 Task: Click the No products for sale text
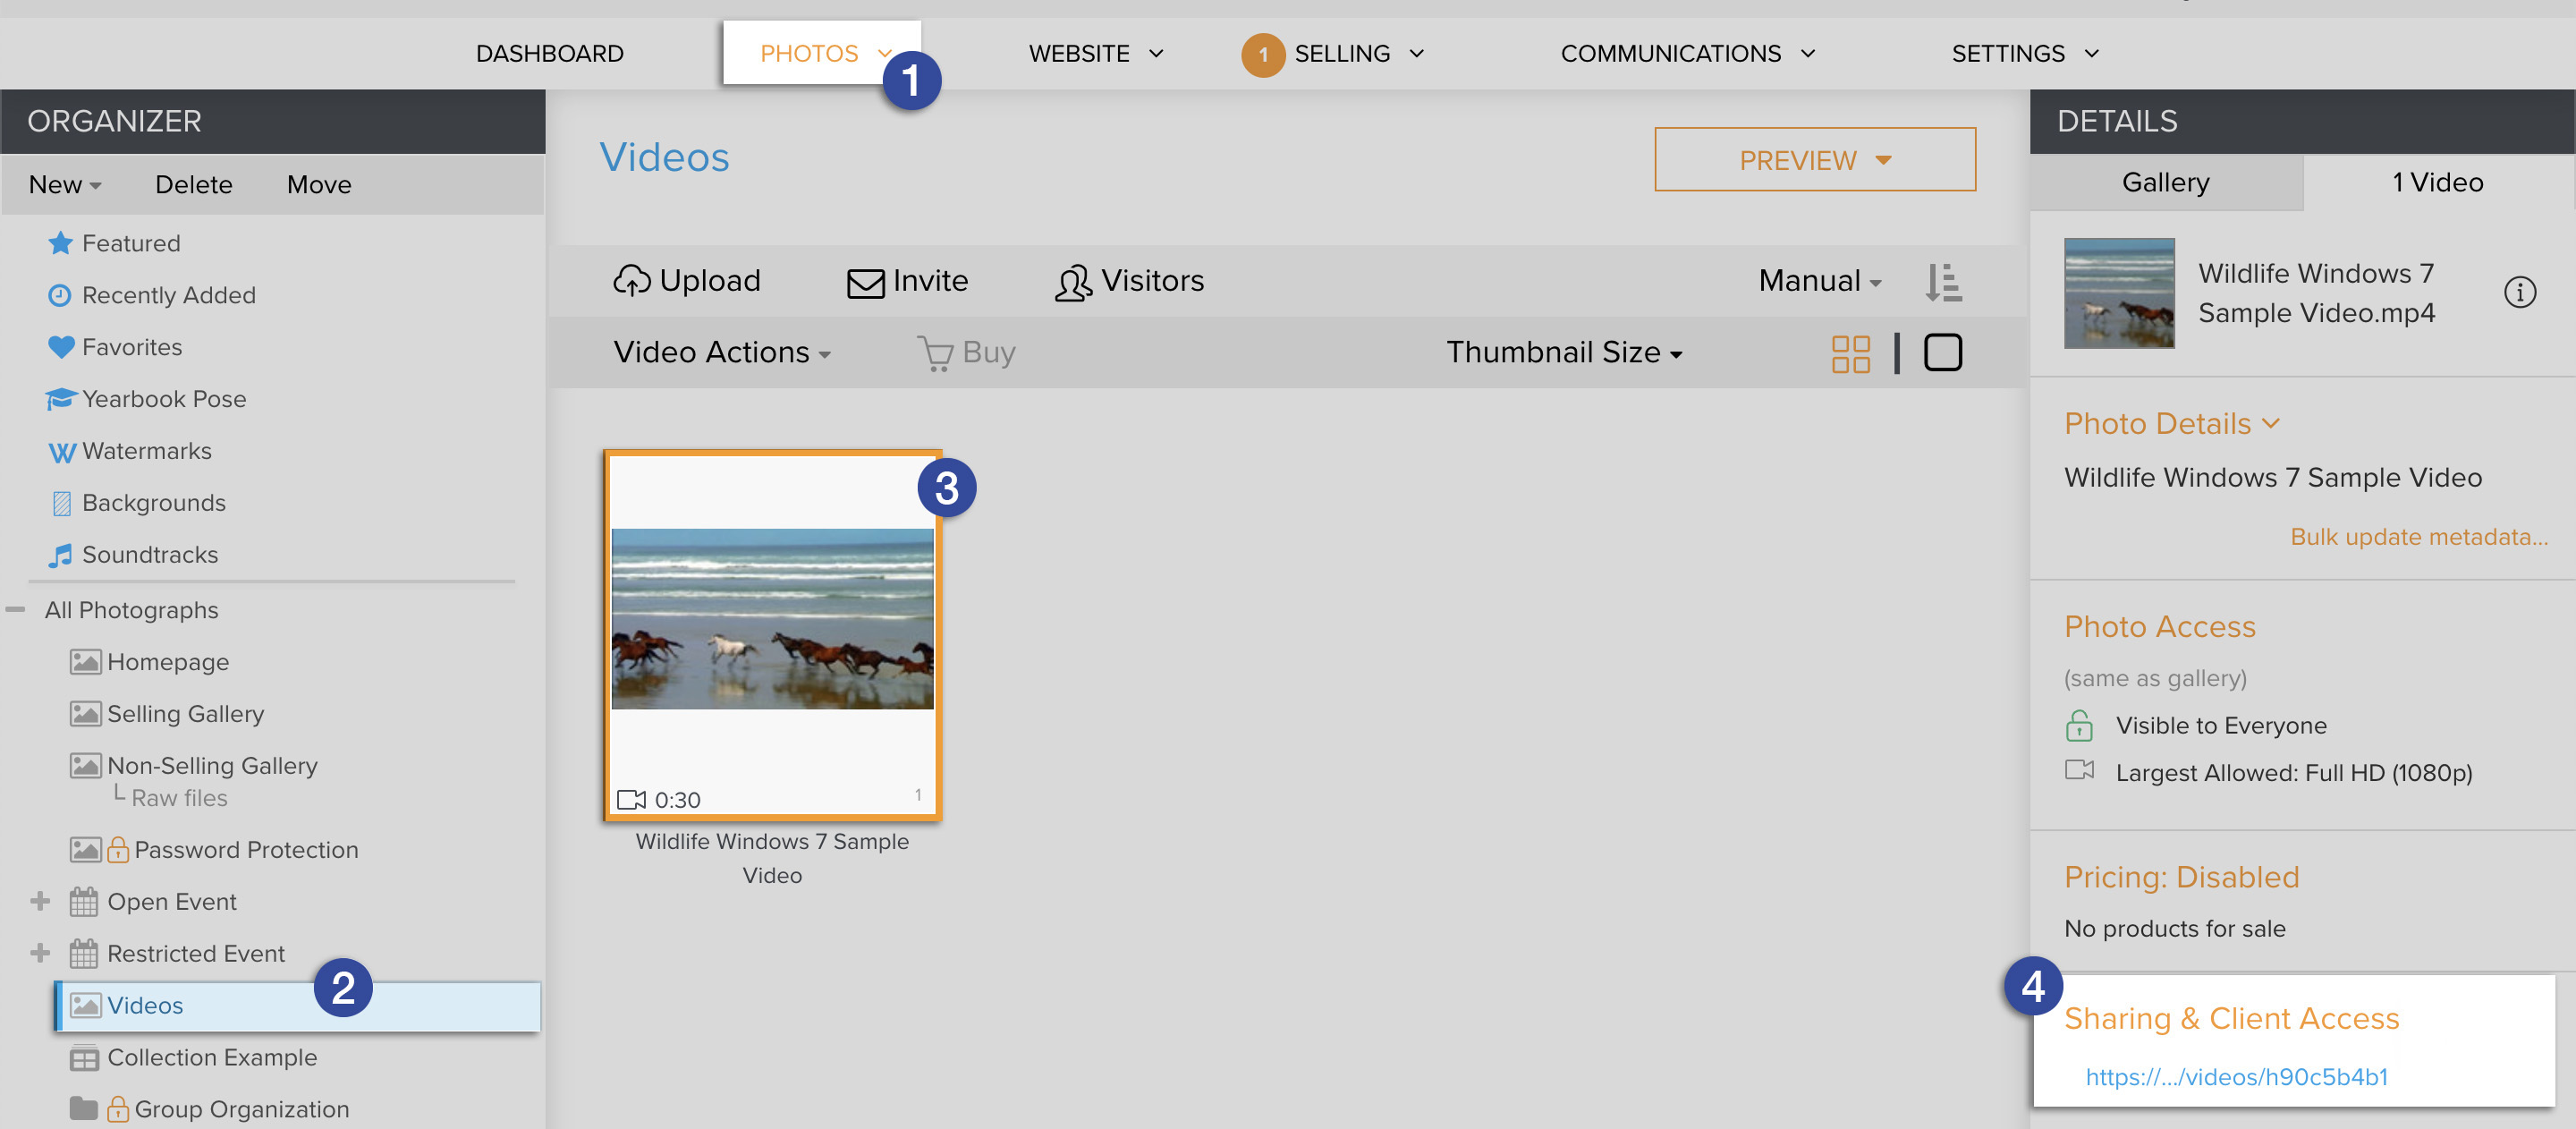2175,929
